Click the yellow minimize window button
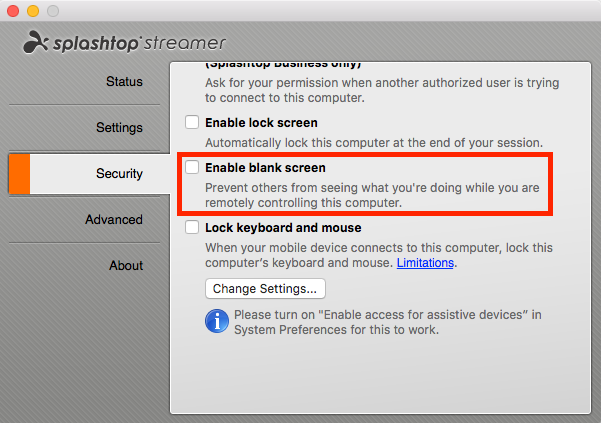This screenshot has width=601, height=423. (33, 11)
